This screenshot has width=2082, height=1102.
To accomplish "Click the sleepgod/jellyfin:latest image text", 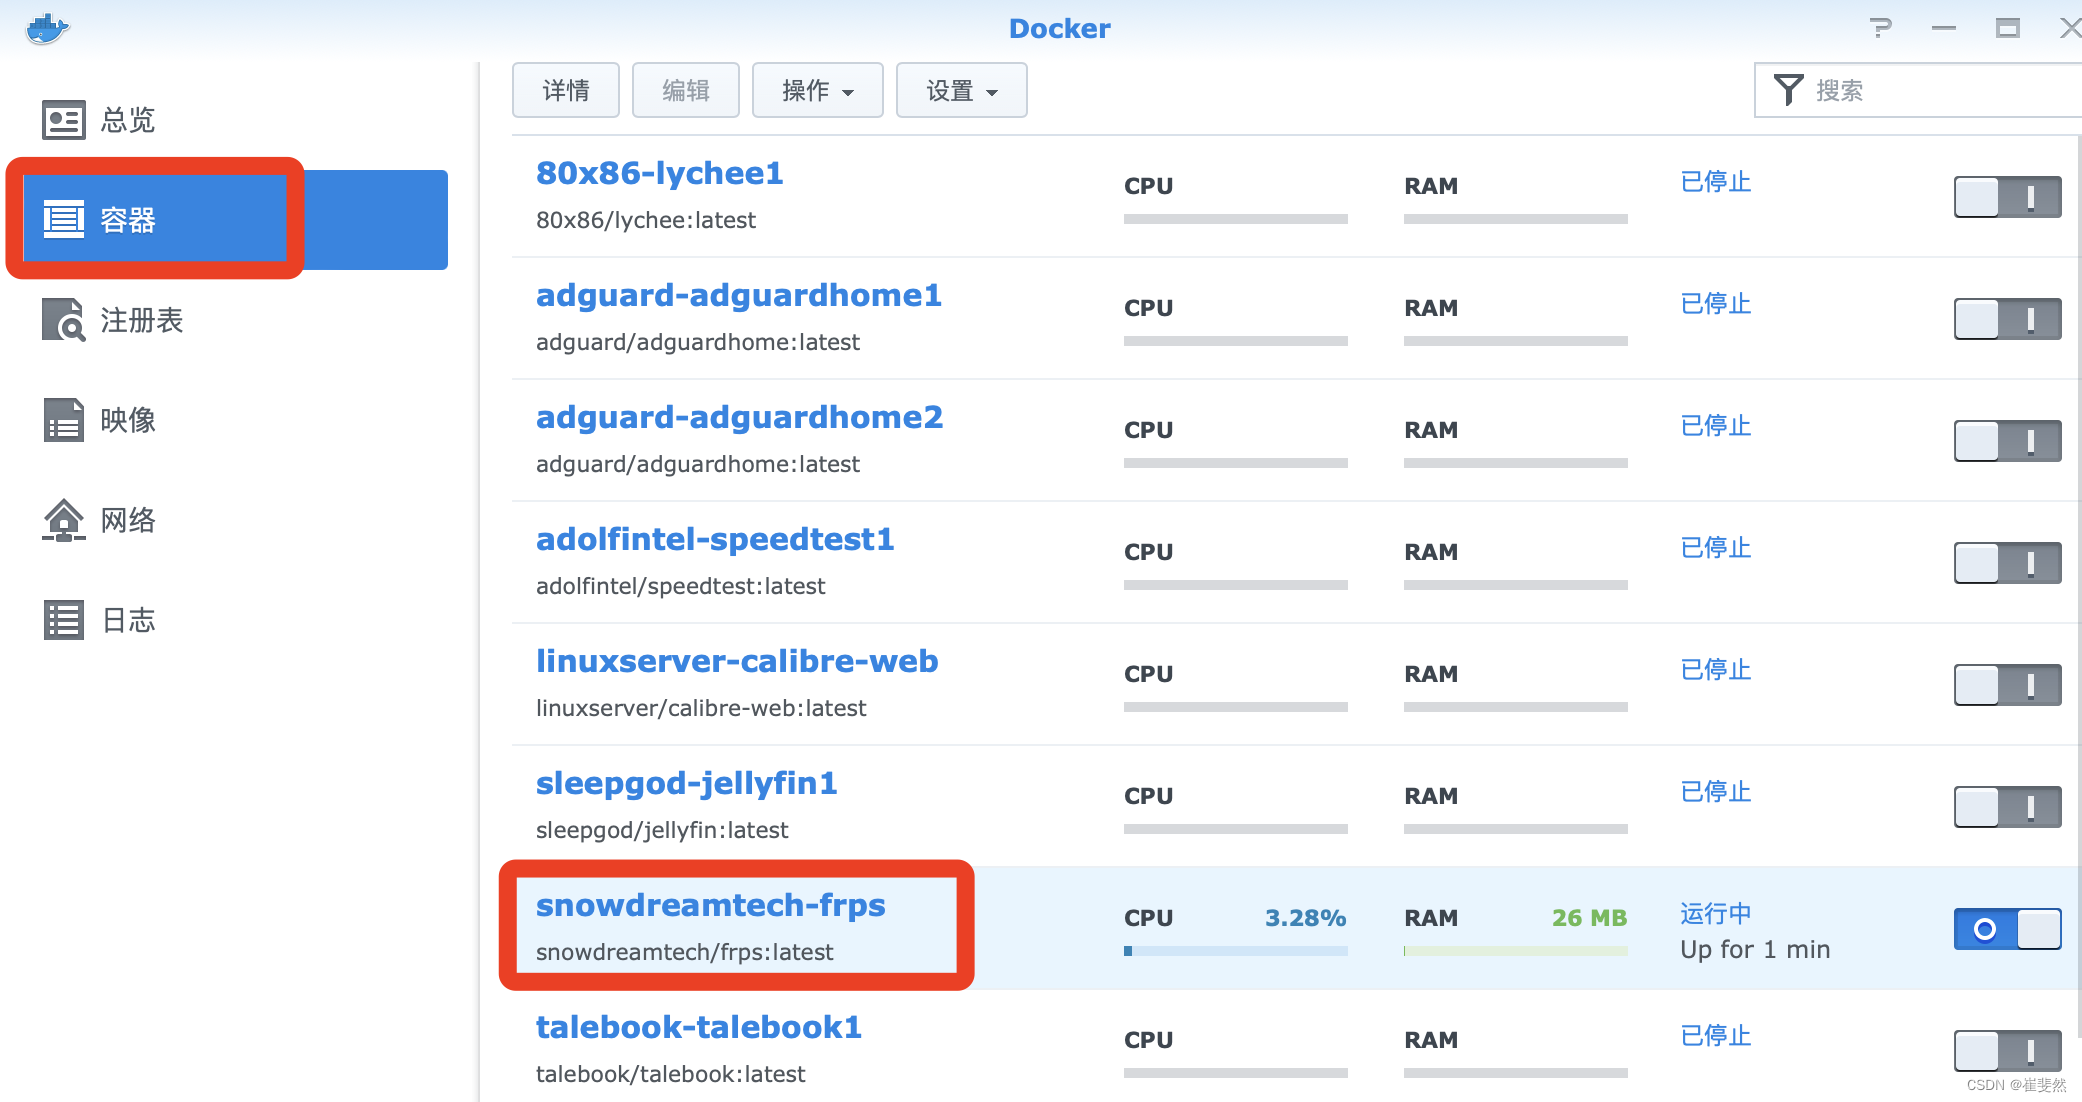I will (x=662, y=830).
